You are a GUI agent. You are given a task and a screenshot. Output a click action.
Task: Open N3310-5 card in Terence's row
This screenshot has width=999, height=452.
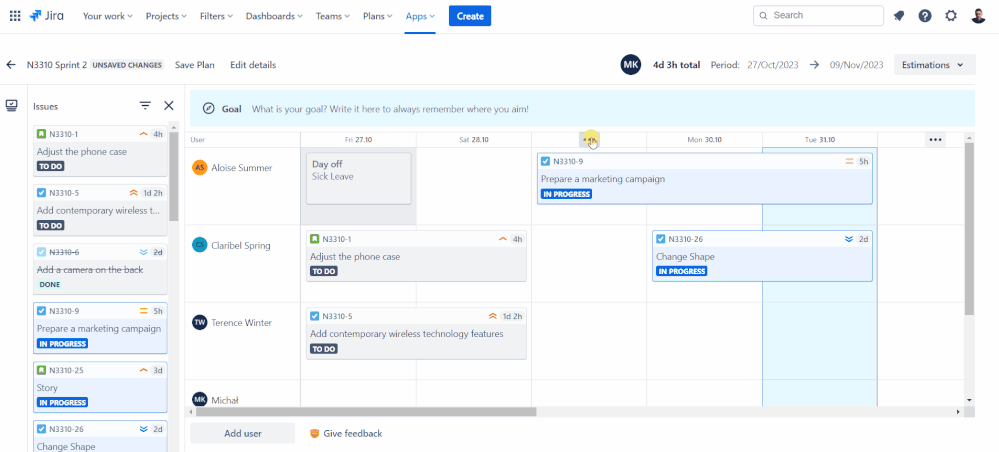[417, 333]
